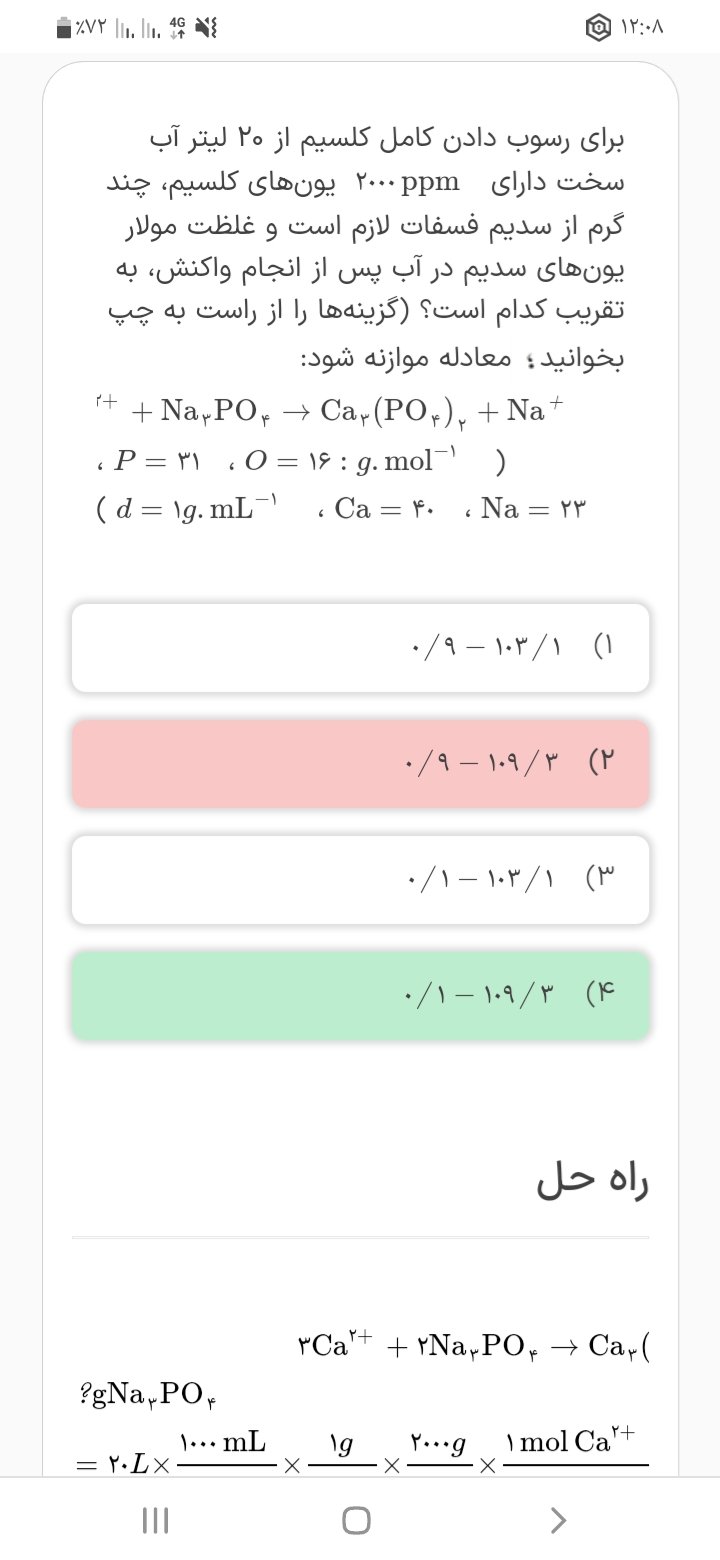Tap the balanced 3Ca²⁺ solution equation
Image resolution: width=720 pixels, height=1560 pixels.
(x=472, y=1343)
